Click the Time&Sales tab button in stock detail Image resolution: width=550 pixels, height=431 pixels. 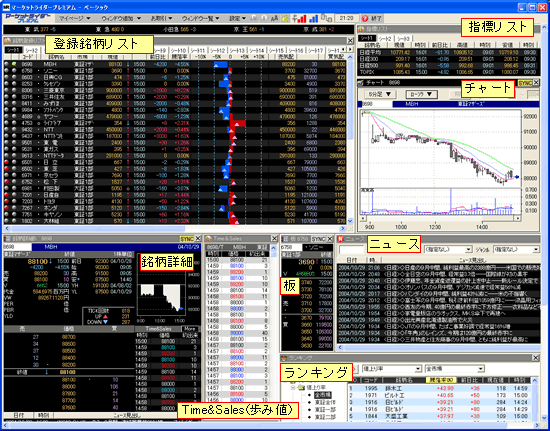click(x=158, y=329)
